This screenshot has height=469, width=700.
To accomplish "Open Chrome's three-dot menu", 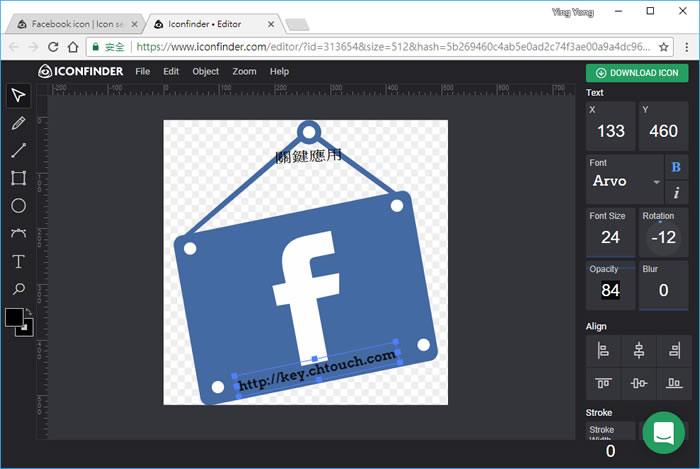I will tap(687, 47).
